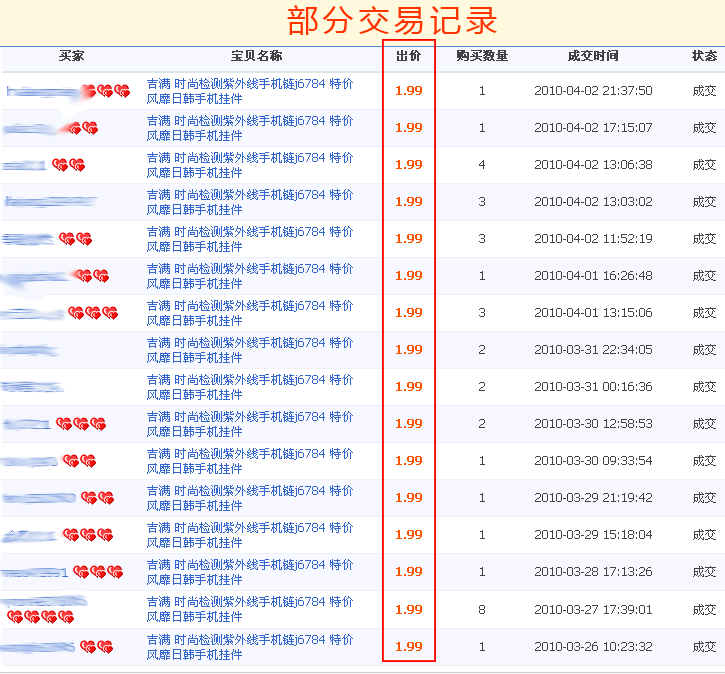Click the 宝贝名称 column header
Image resolution: width=725 pixels, height=674 pixels.
point(256,56)
